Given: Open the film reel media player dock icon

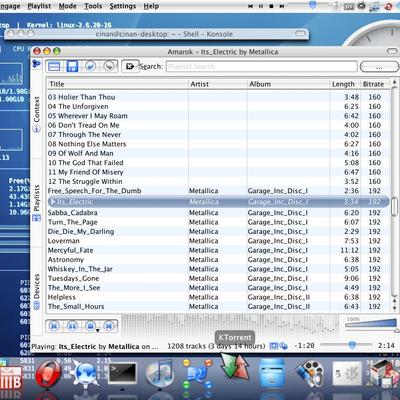Looking at the screenshot, I should point(310,375).
